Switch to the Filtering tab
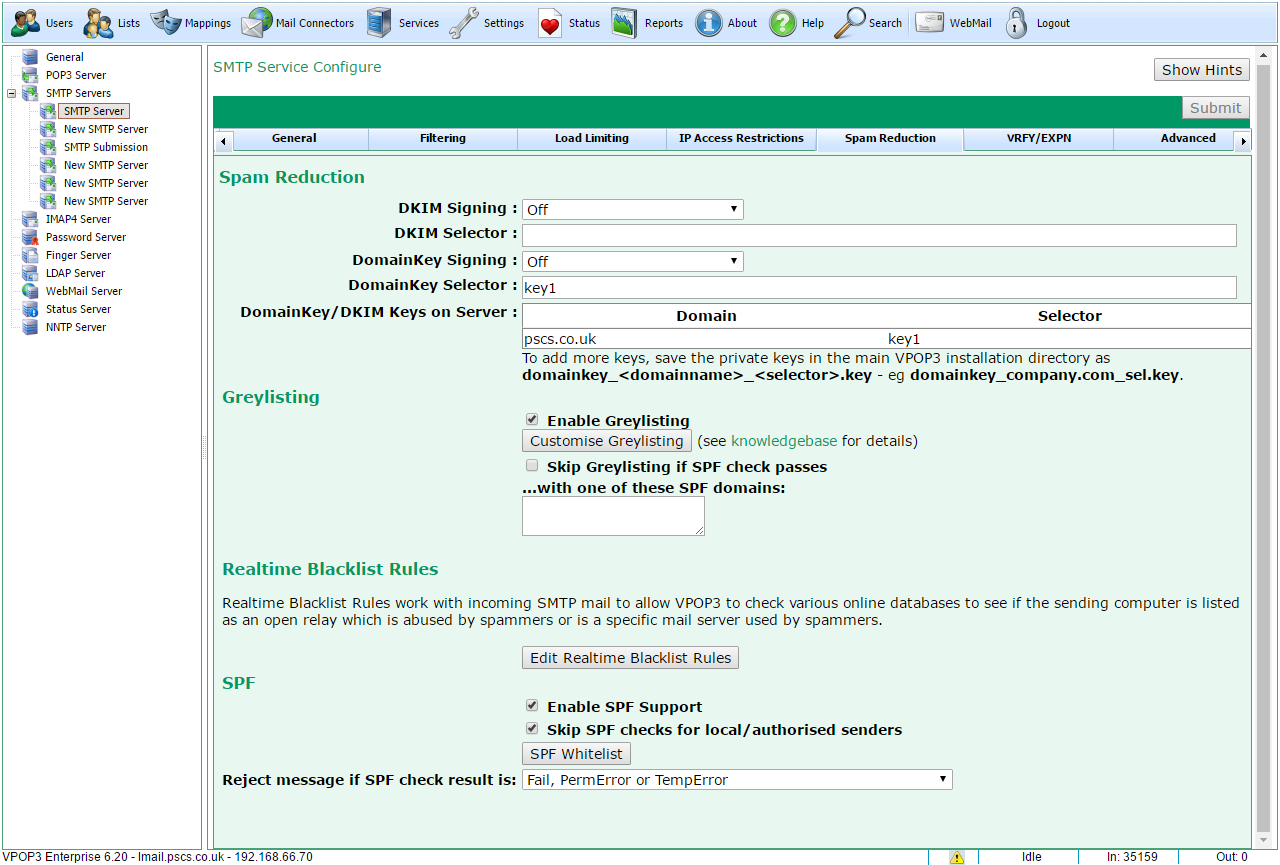This screenshot has width=1280, height=865. click(443, 138)
